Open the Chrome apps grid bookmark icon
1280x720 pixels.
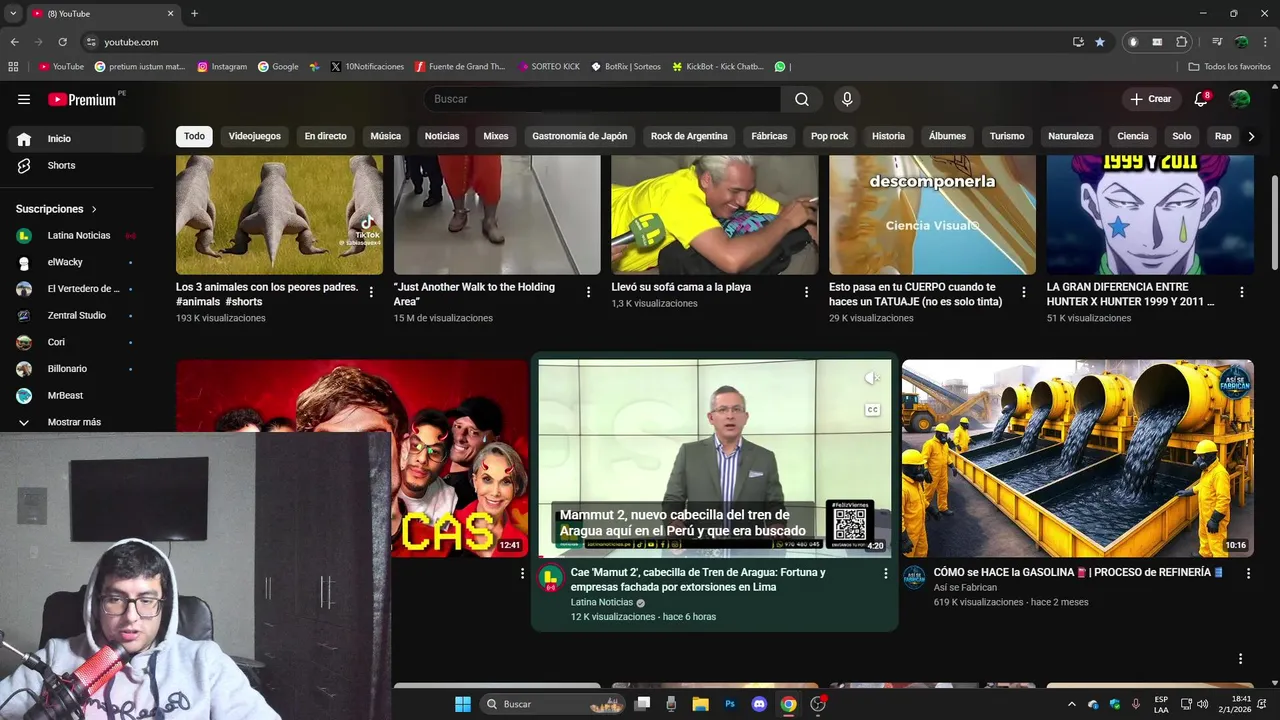point(13,67)
